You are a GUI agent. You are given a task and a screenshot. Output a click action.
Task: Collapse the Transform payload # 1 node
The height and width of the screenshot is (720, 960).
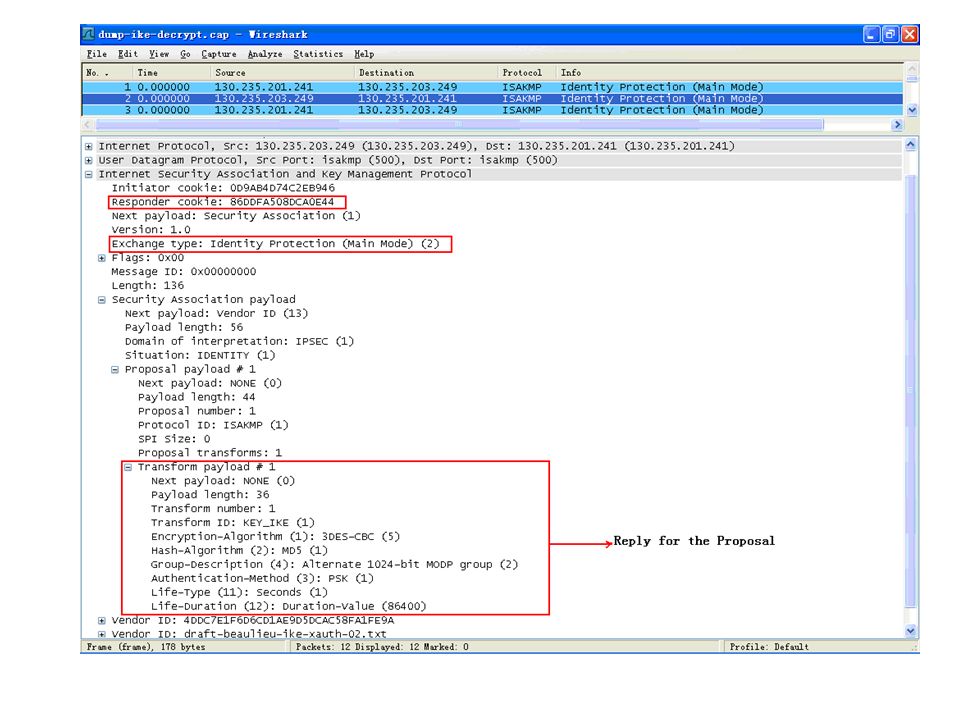click(x=128, y=467)
